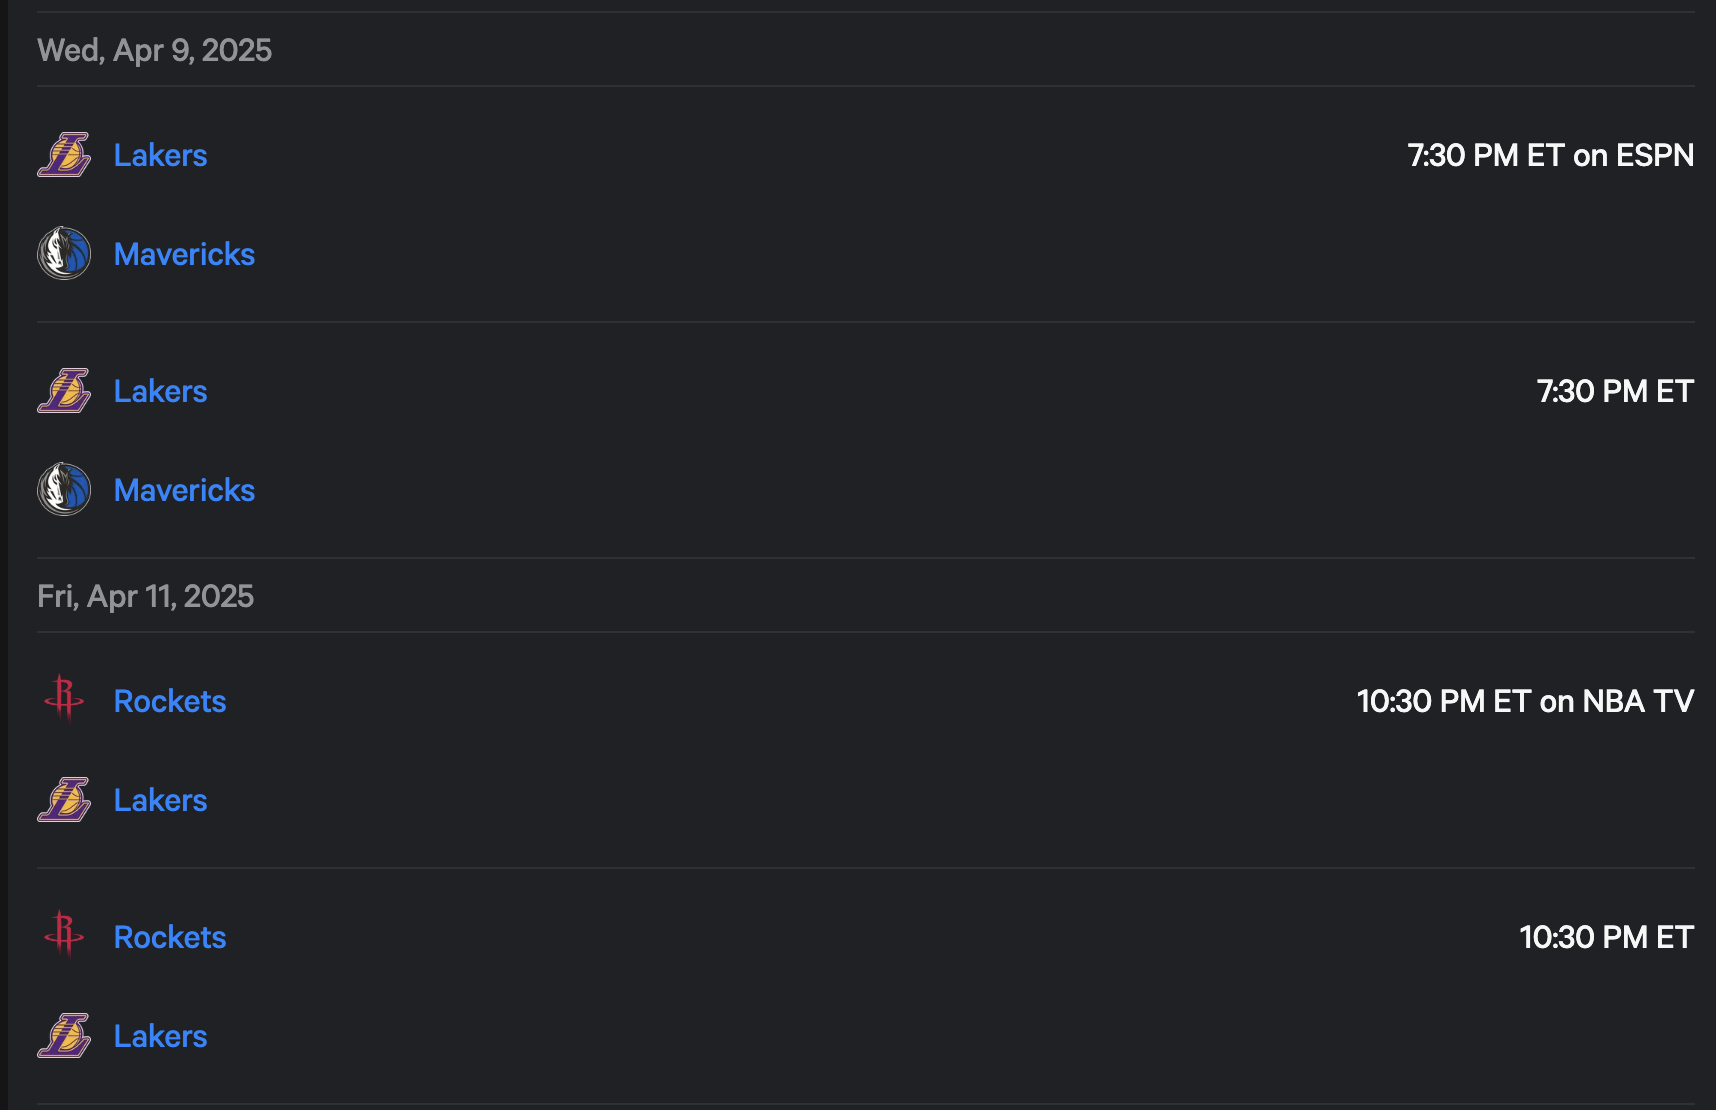Click the Lakers logo in the ESPN game

[64, 155]
